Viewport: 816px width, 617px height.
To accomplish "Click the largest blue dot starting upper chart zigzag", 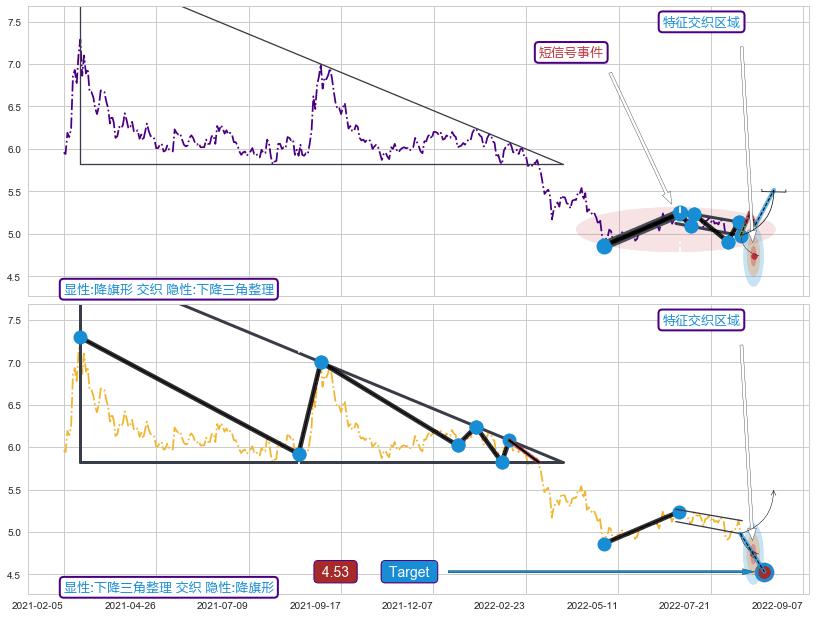I will coord(604,246).
